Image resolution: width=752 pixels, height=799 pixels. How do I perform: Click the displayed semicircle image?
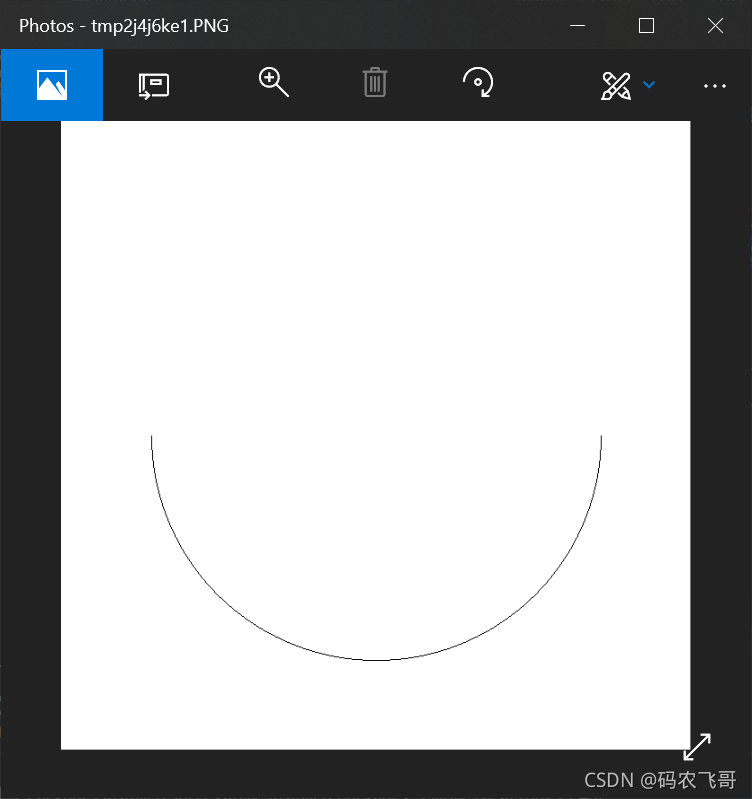(x=375, y=435)
